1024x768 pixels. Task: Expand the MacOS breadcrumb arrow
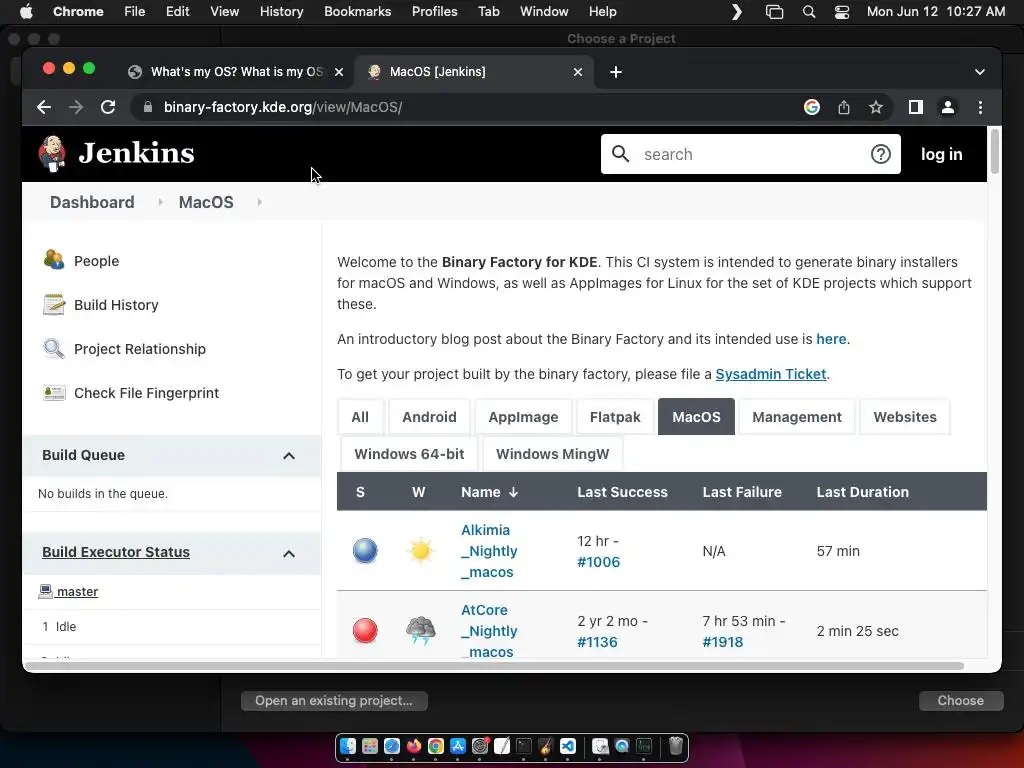[x=260, y=202]
